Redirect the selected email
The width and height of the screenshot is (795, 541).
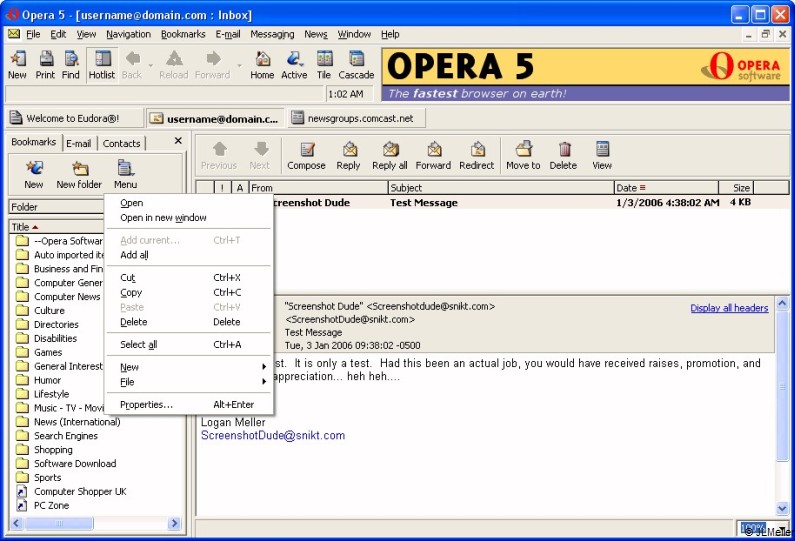coord(477,156)
